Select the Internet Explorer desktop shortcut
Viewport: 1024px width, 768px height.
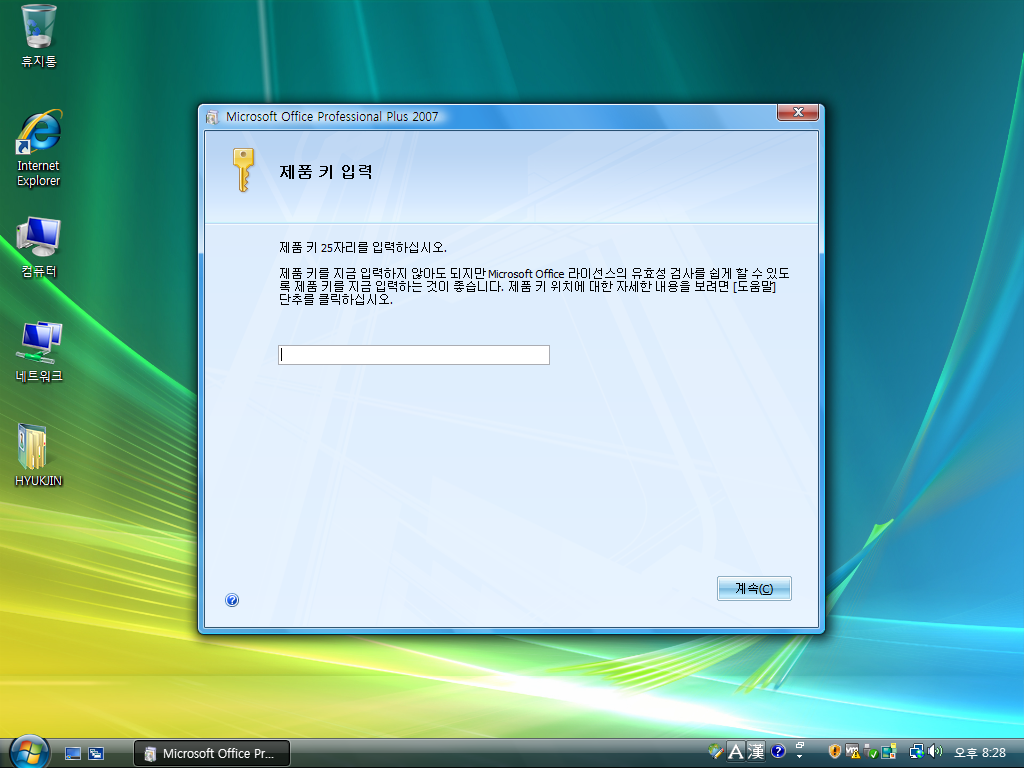[39, 149]
